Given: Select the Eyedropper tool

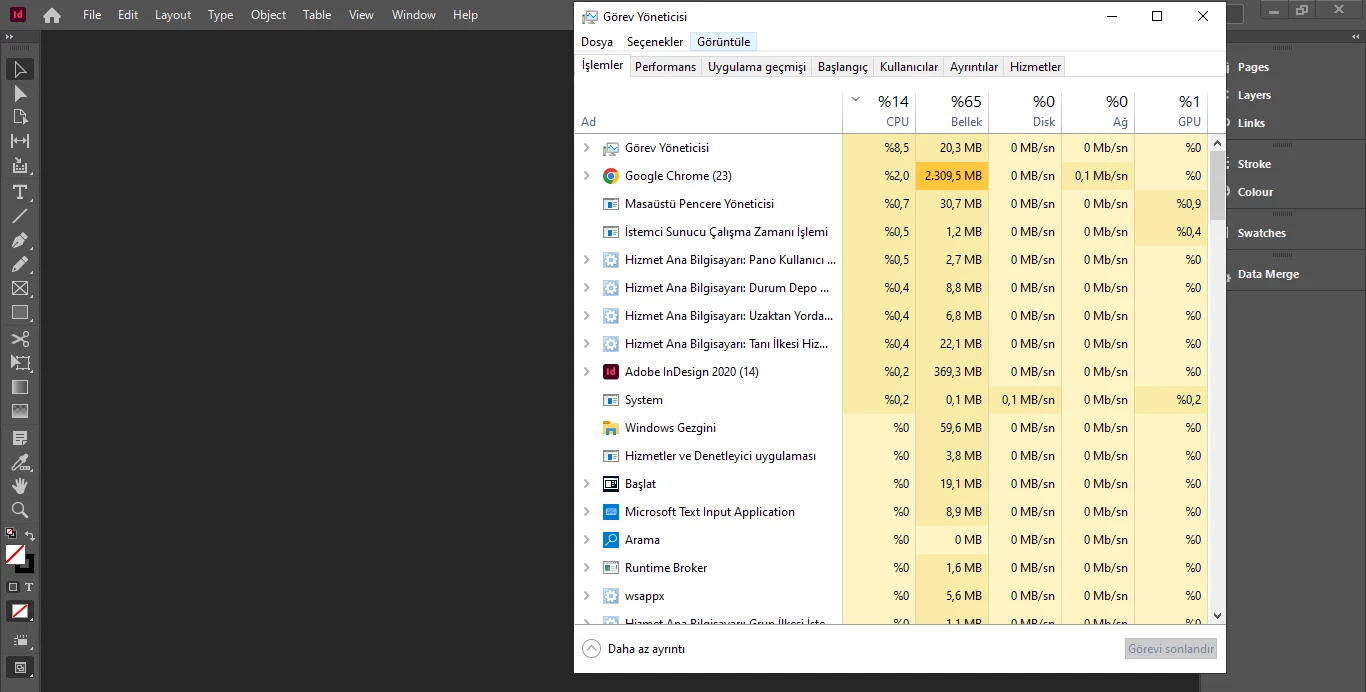Looking at the screenshot, I should (x=20, y=462).
